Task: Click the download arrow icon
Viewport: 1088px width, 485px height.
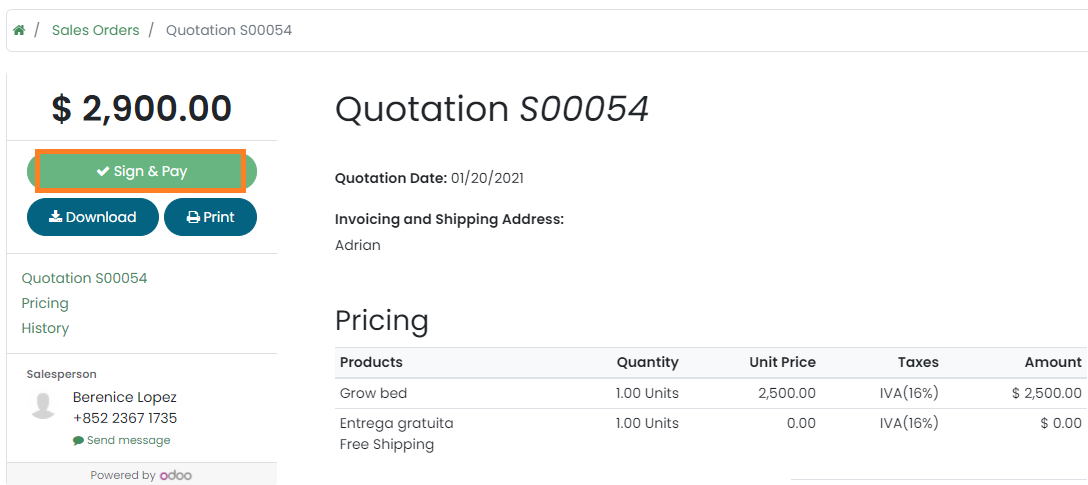Action: (x=55, y=217)
